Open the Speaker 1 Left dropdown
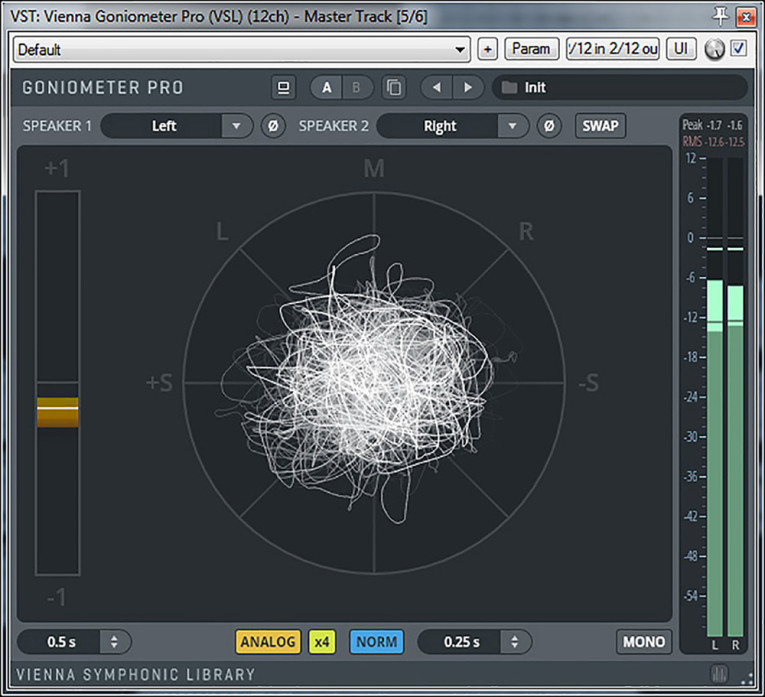Screen dimensions: 765x697 (x=177, y=126)
